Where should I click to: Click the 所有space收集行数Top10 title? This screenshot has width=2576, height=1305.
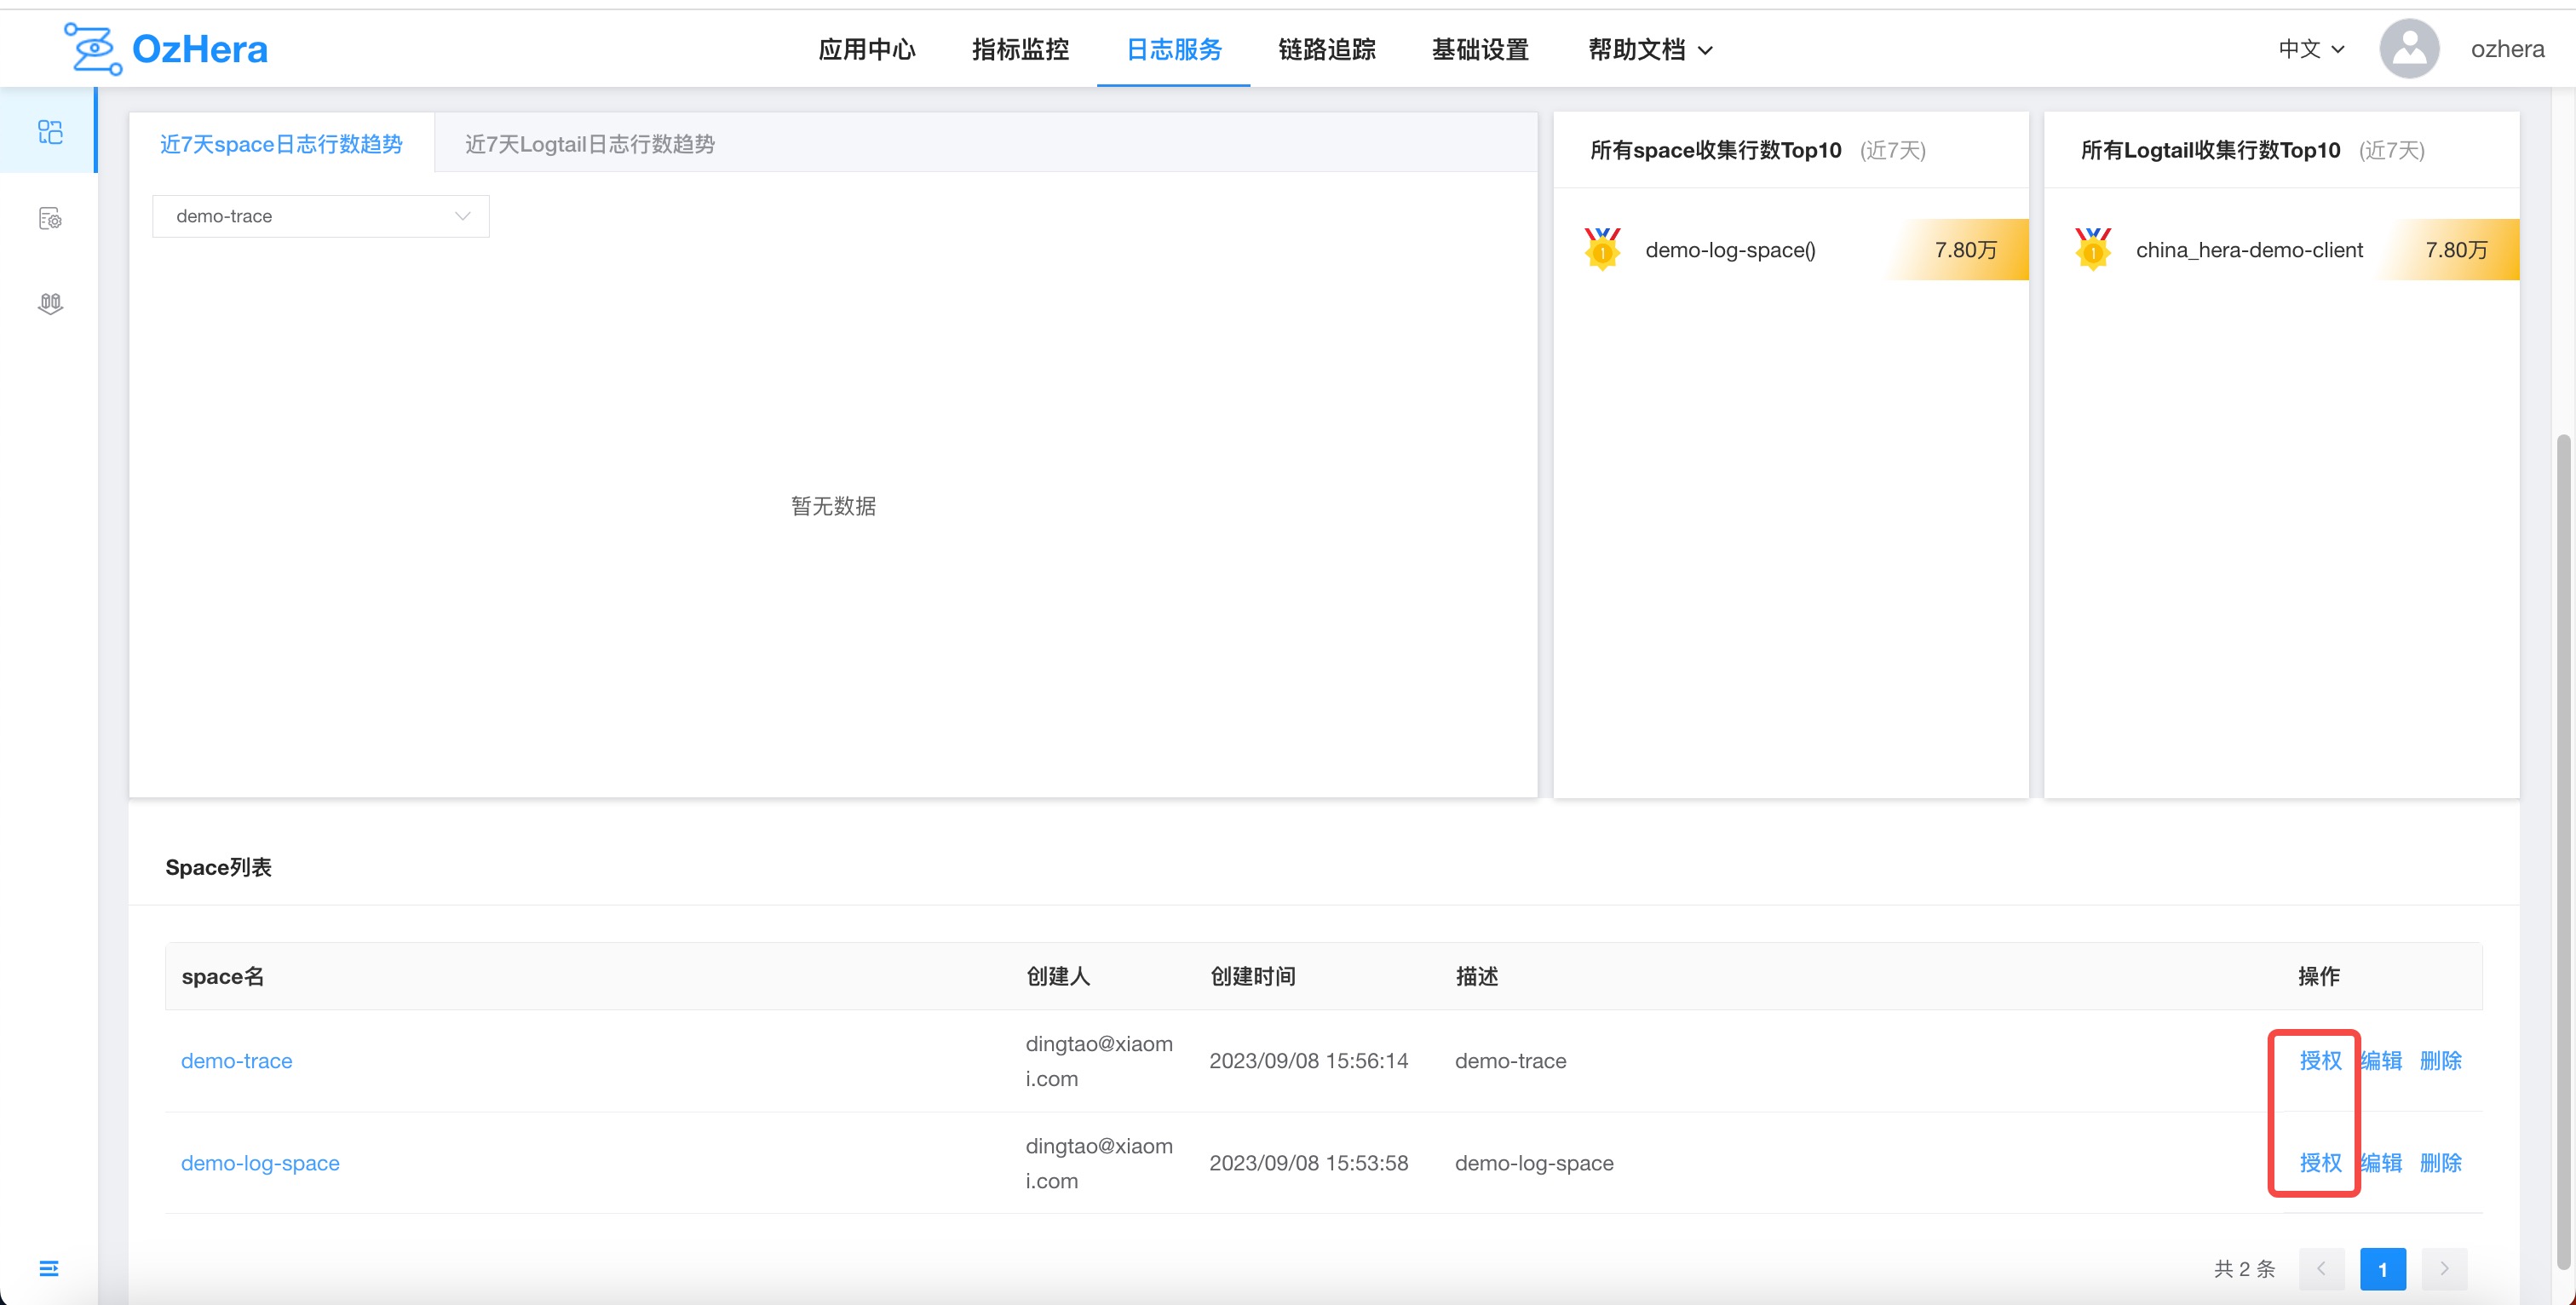(1715, 150)
